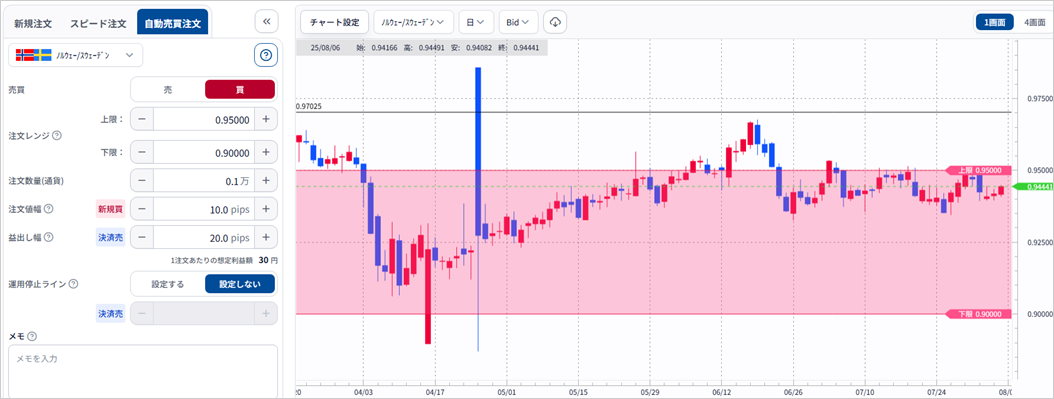Select 買 (buy) option
Viewport: 1054px width, 399px height.
[240, 89]
